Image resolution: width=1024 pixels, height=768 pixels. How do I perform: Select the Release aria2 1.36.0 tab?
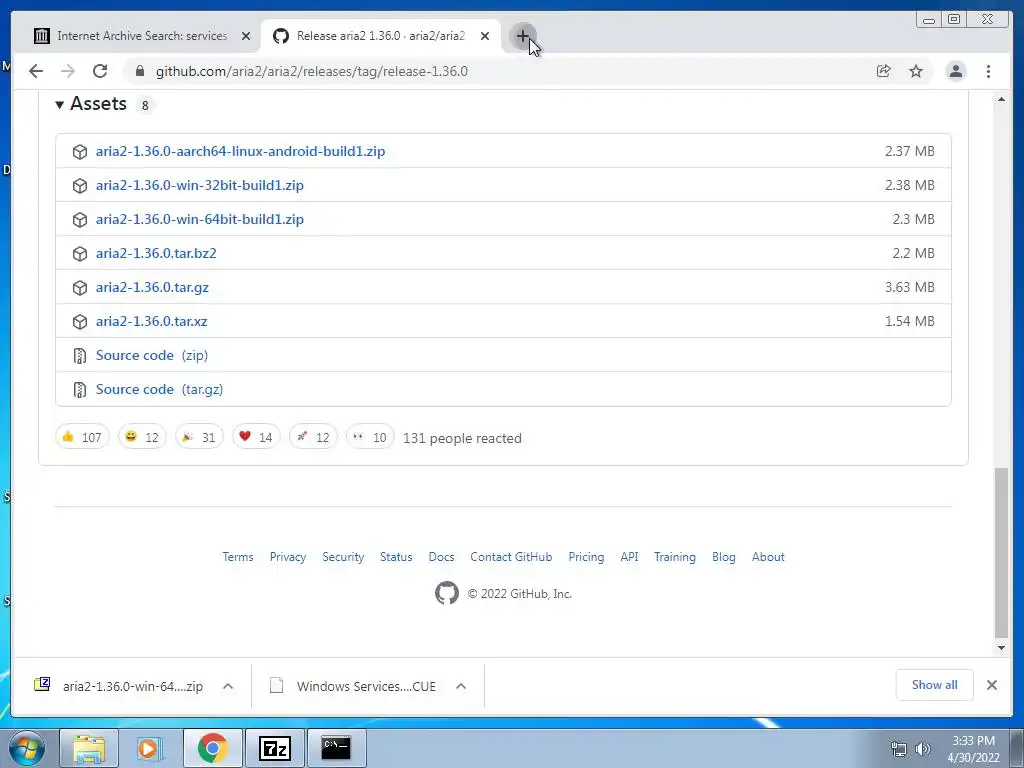(381, 36)
